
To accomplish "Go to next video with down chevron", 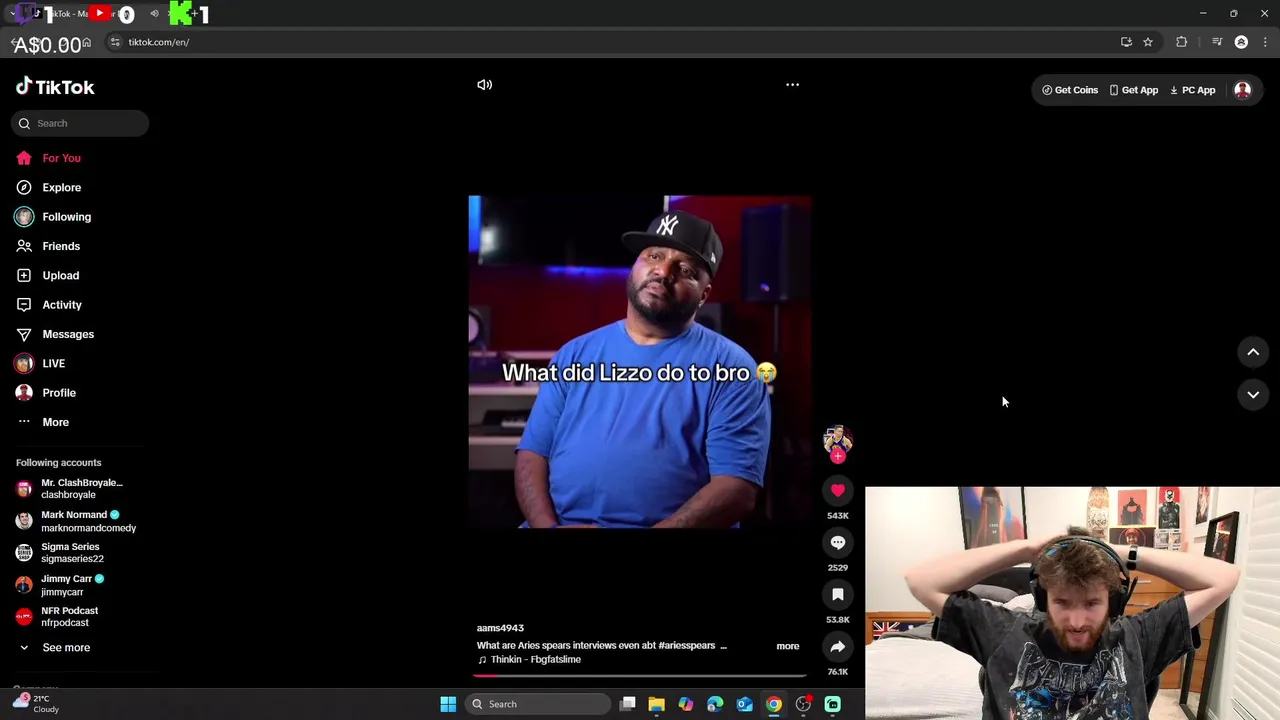I will pos(1253,395).
